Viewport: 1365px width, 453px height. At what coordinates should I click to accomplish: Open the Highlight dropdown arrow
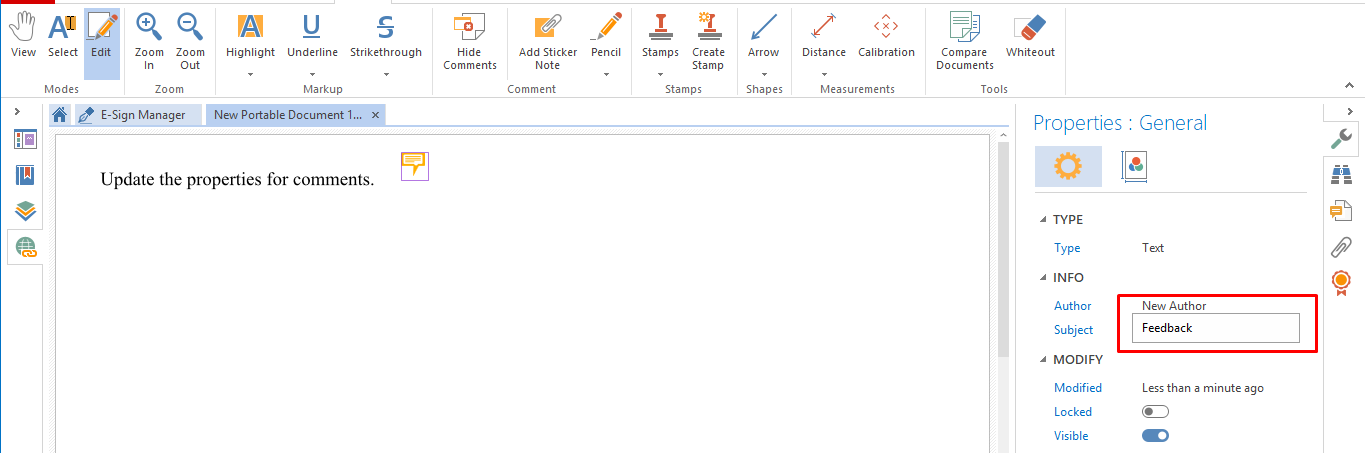point(250,74)
